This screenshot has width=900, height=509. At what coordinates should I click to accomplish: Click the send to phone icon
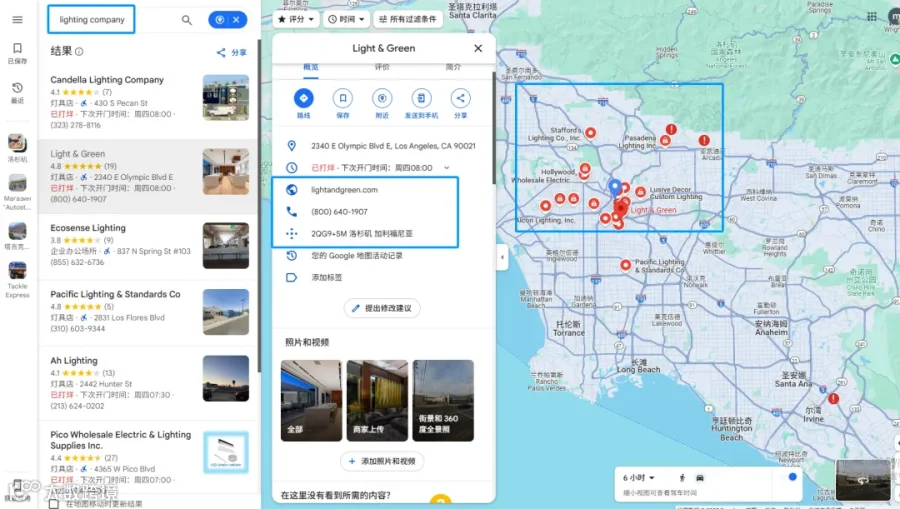[x=421, y=98]
